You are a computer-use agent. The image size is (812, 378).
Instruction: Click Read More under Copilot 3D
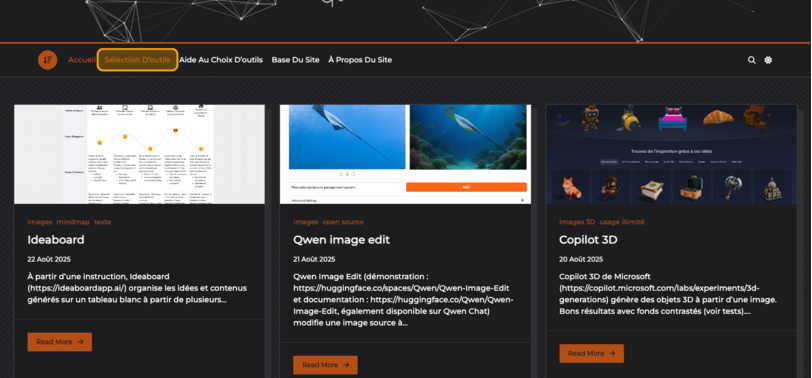(x=591, y=353)
